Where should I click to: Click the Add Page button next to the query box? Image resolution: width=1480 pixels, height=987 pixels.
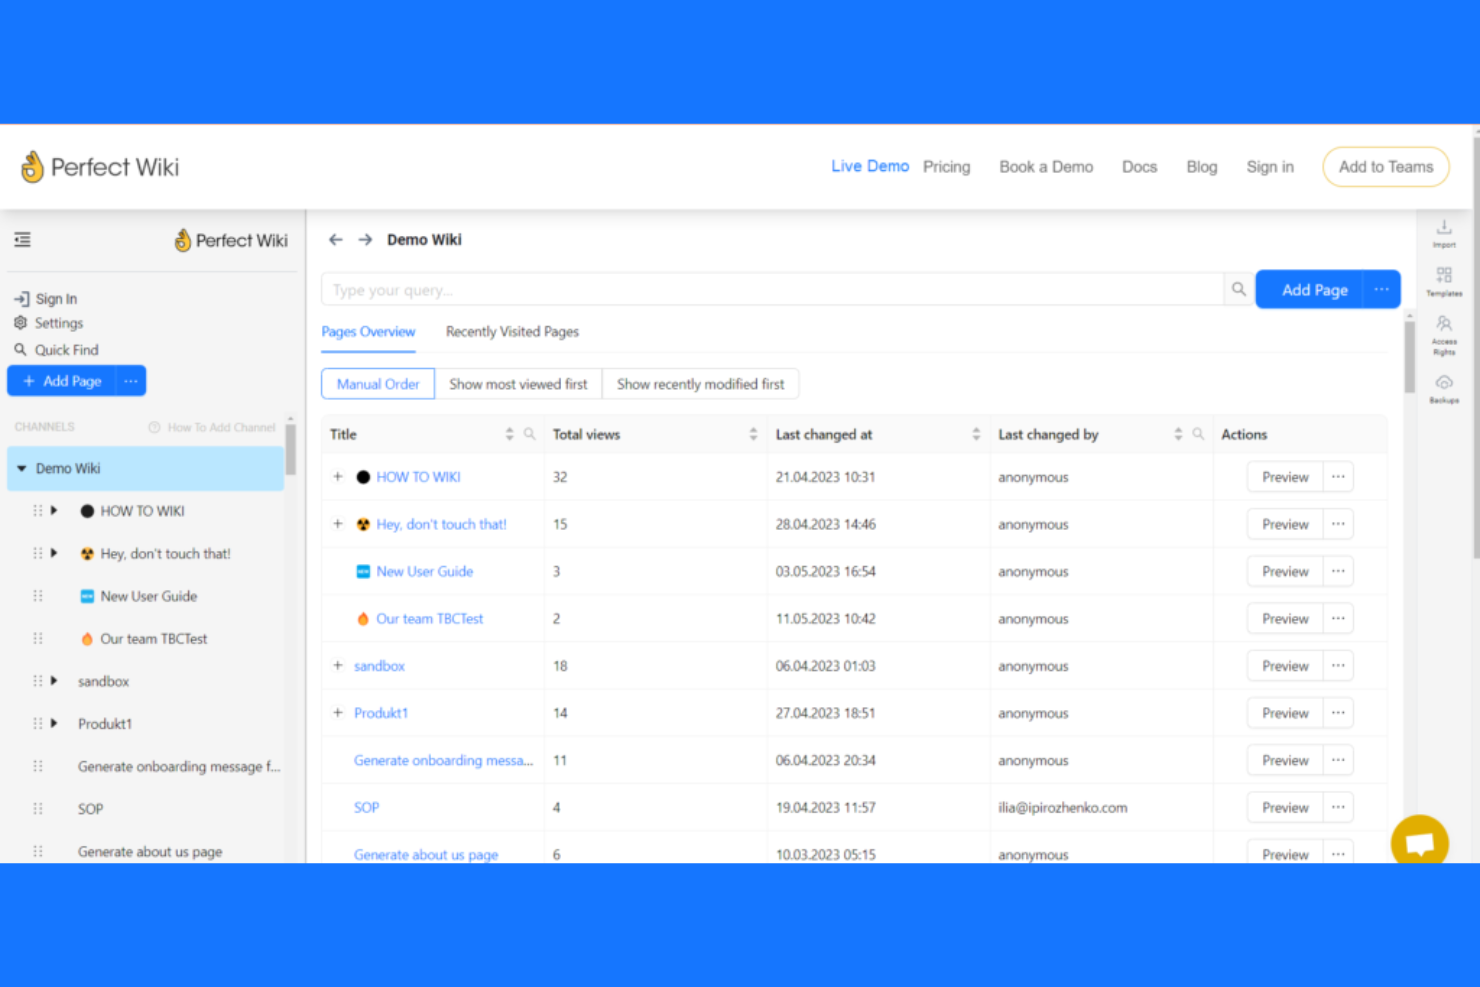click(1310, 289)
